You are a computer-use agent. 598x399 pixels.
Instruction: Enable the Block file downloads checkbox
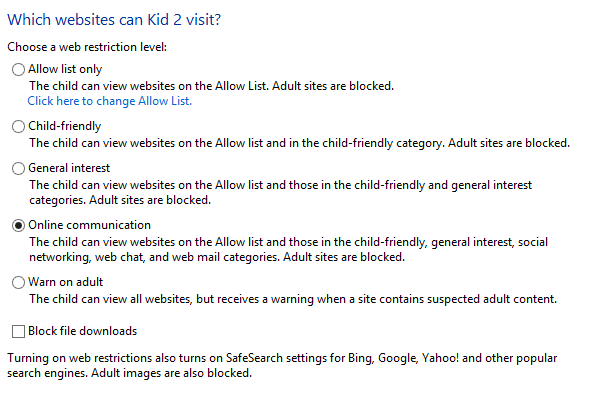click(x=18, y=331)
